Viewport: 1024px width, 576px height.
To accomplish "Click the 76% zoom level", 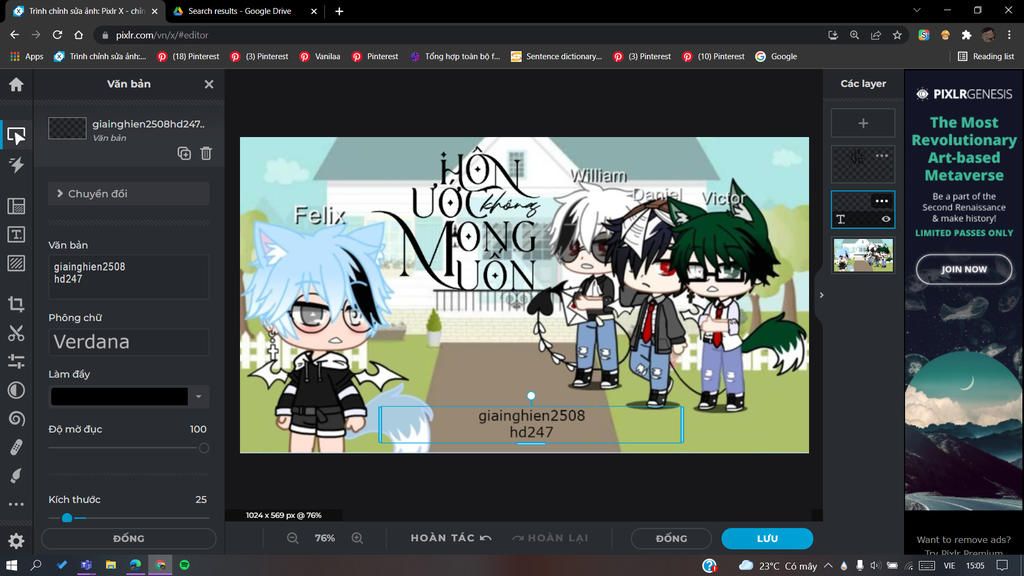I will click(325, 538).
